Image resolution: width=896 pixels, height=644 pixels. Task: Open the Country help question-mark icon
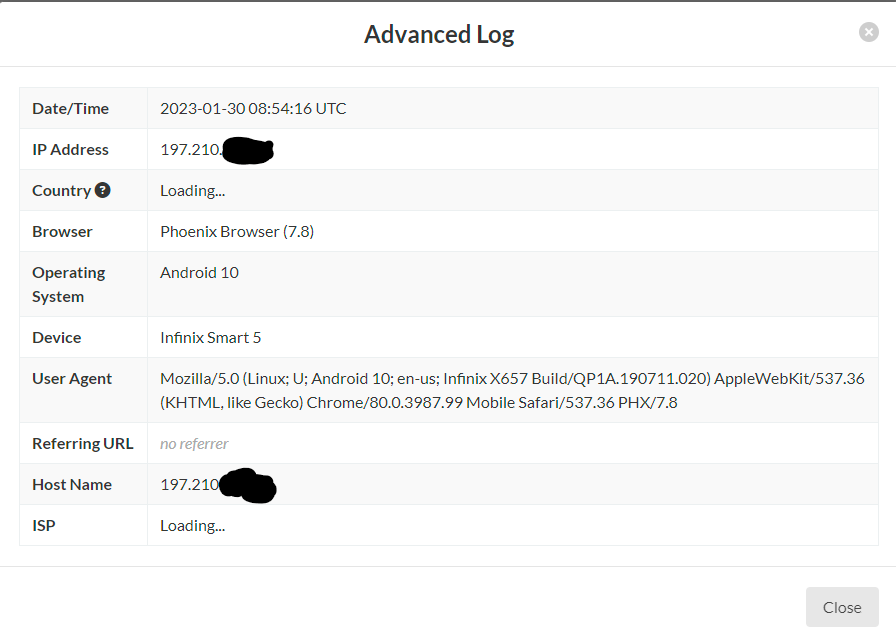coord(102,190)
